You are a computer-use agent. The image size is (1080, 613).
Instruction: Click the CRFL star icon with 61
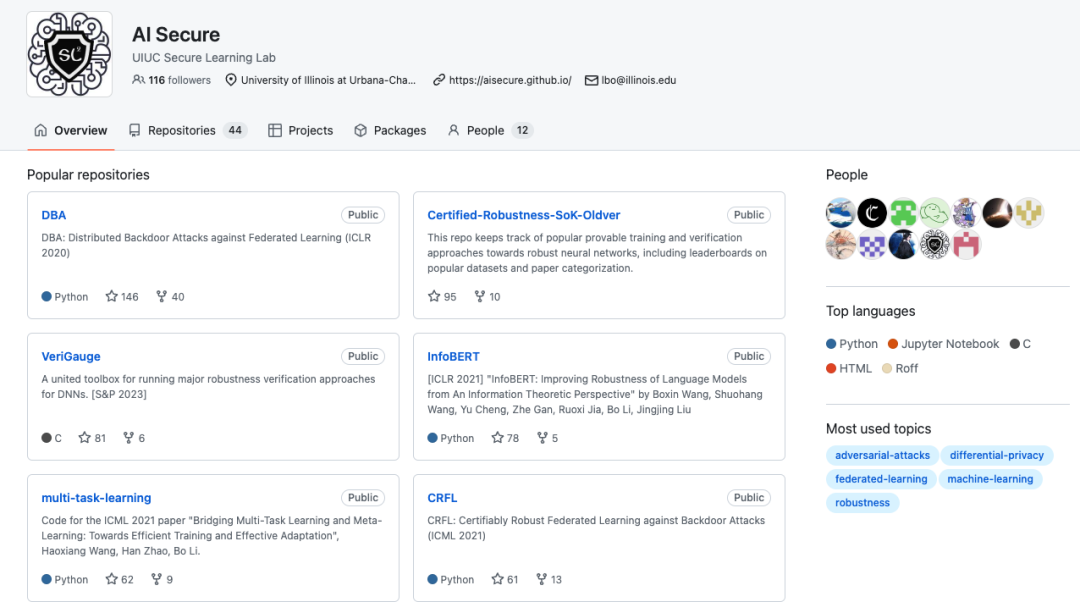[497, 579]
